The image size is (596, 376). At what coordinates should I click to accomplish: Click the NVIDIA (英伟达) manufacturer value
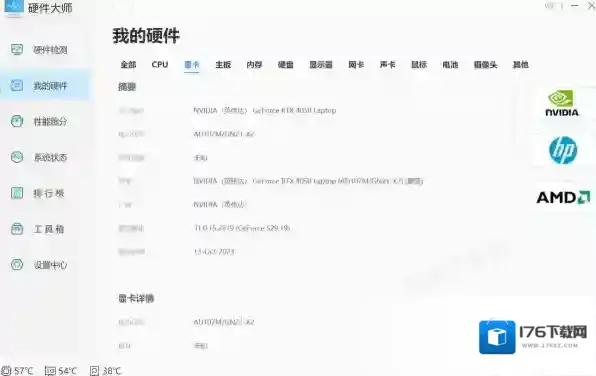pyautogui.click(x=220, y=205)
